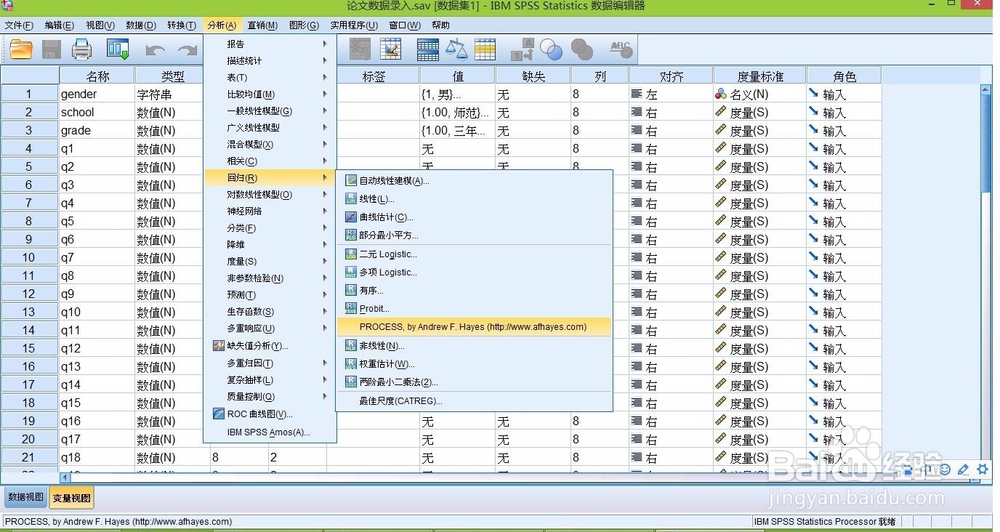Viewport: 1000px width, 532px height.
Task: Click the role arrow icon in grade row
Action: [x=814, y=129]
